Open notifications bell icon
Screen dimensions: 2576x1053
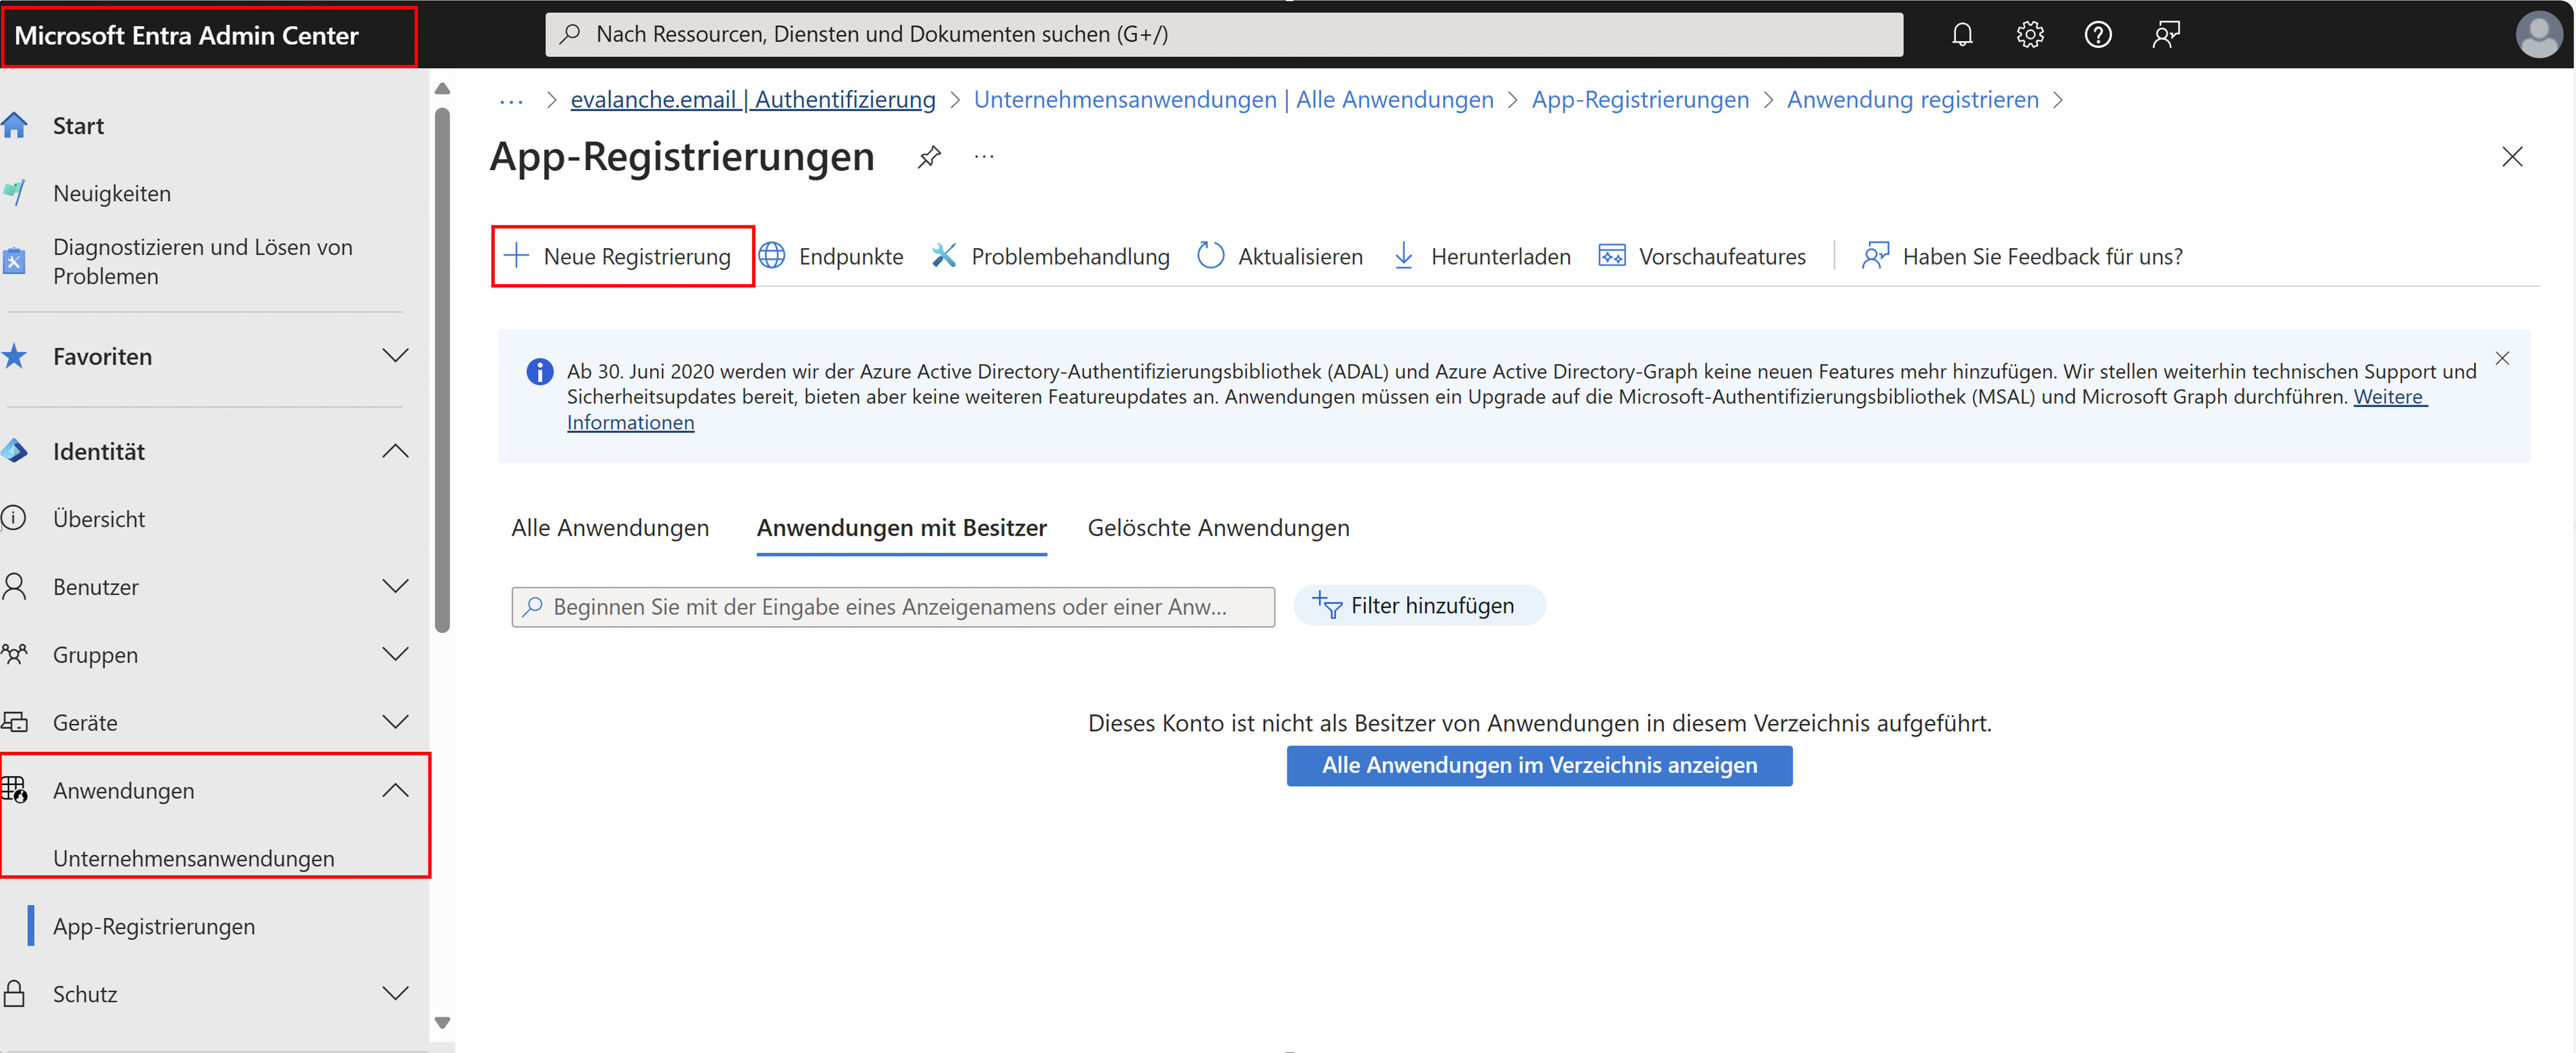(1961, 35)
